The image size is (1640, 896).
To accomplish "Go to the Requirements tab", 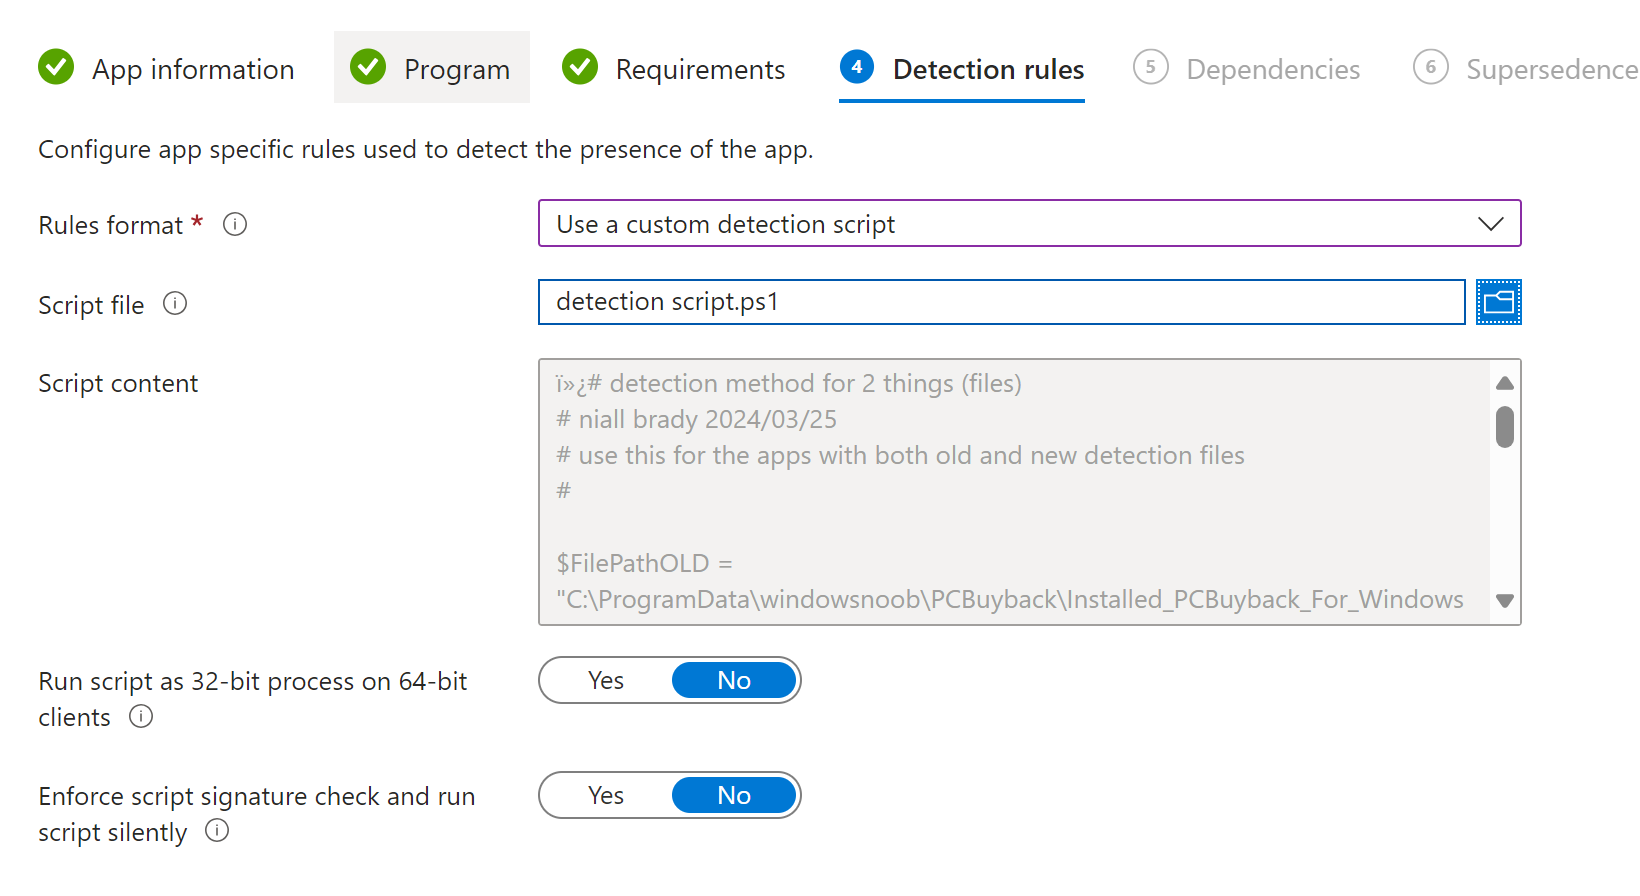I will pyautogui.click(x=674, y=68).
